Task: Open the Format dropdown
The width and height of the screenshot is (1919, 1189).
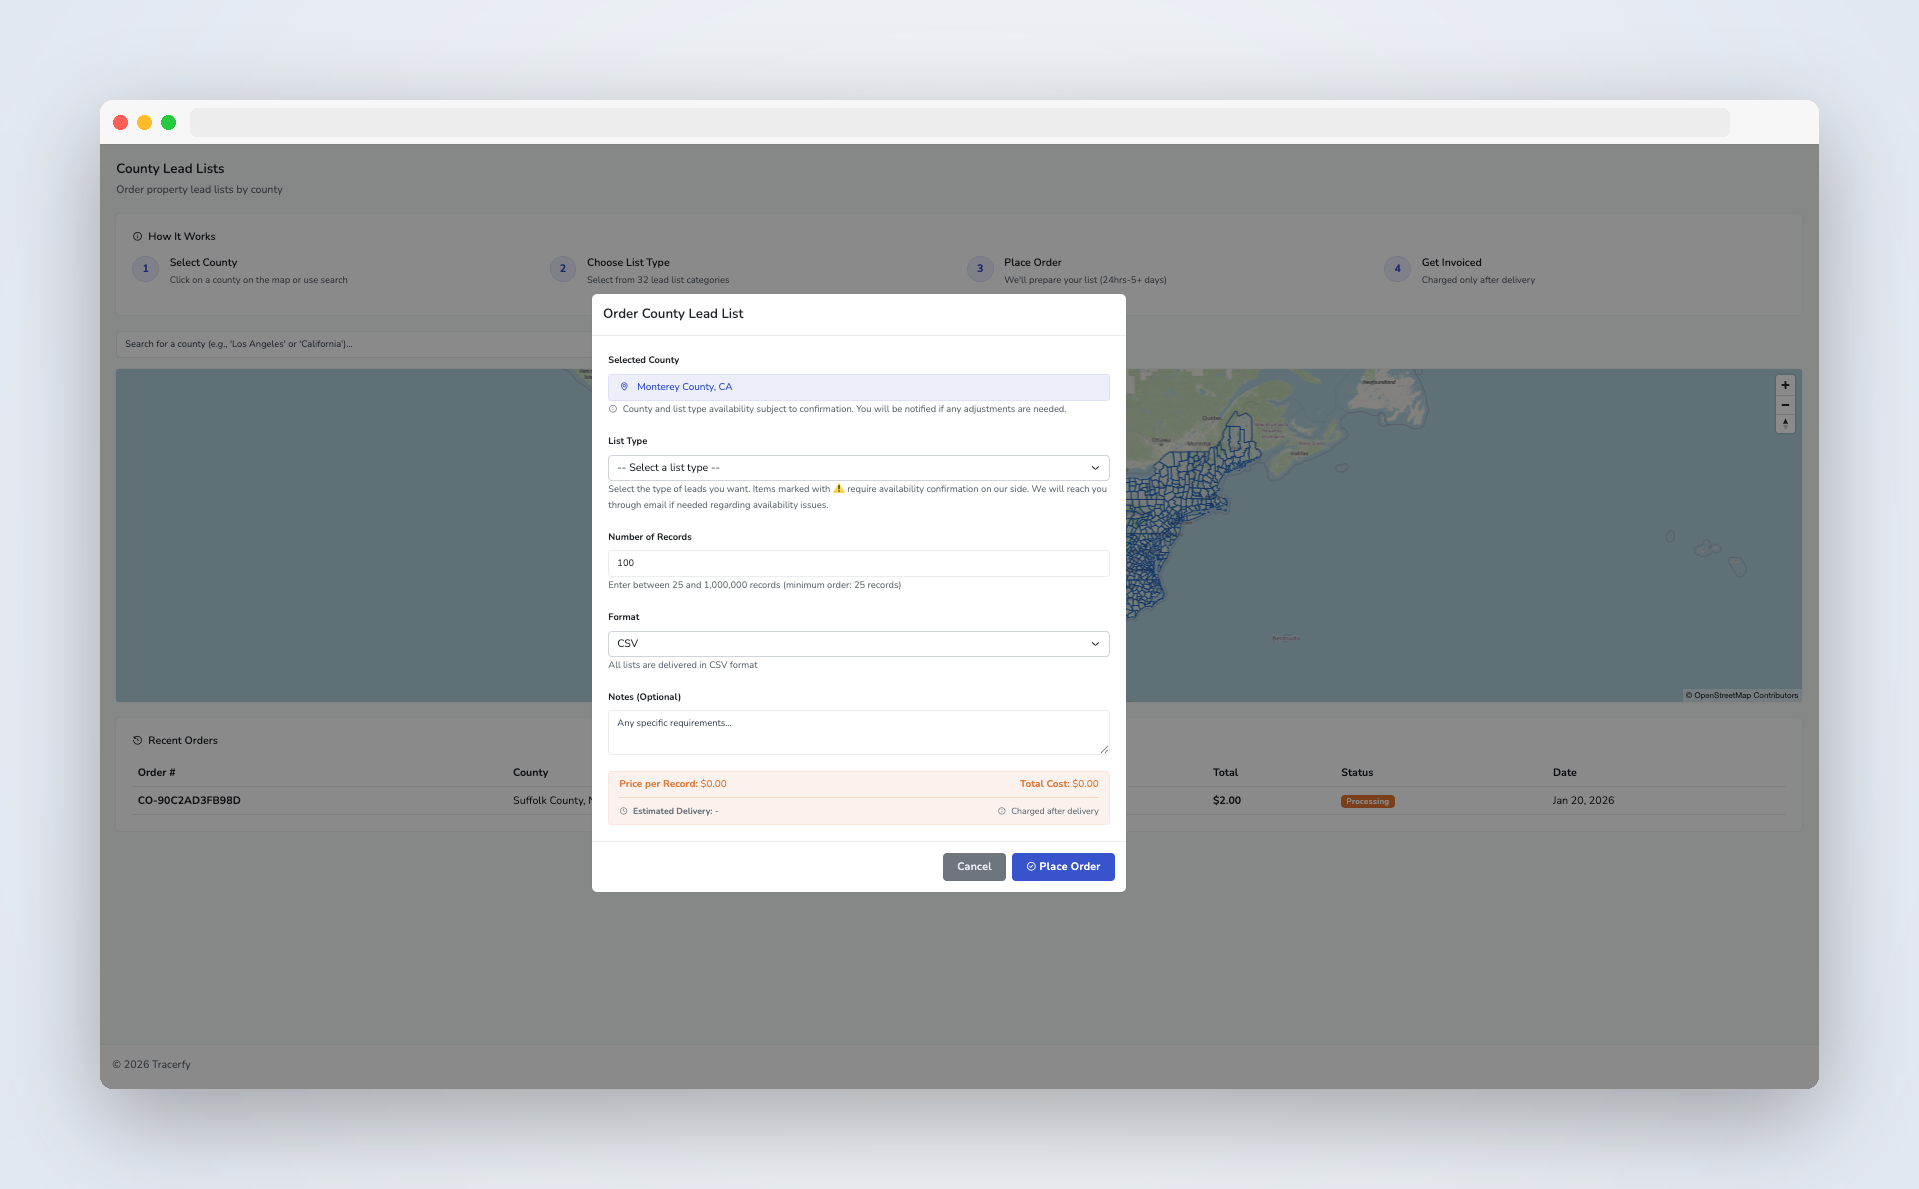Action: (858, 643)
